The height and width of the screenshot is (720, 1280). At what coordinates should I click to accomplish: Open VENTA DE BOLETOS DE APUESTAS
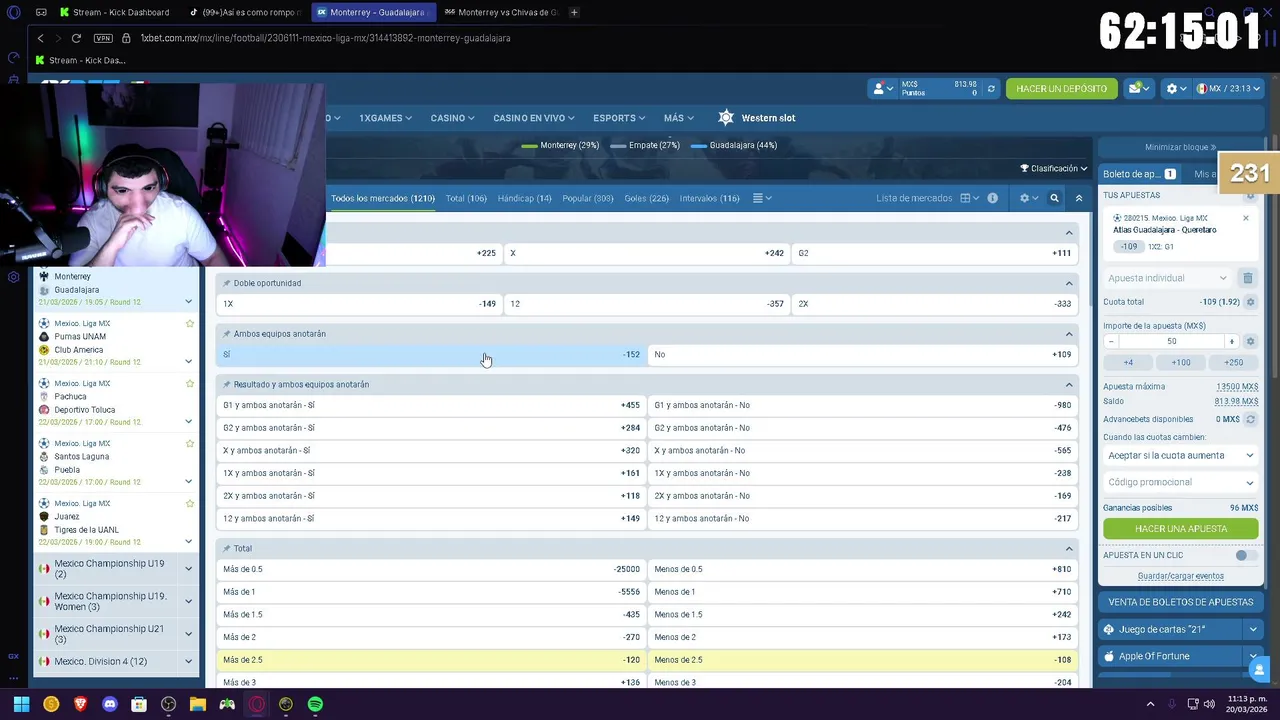1180,602
